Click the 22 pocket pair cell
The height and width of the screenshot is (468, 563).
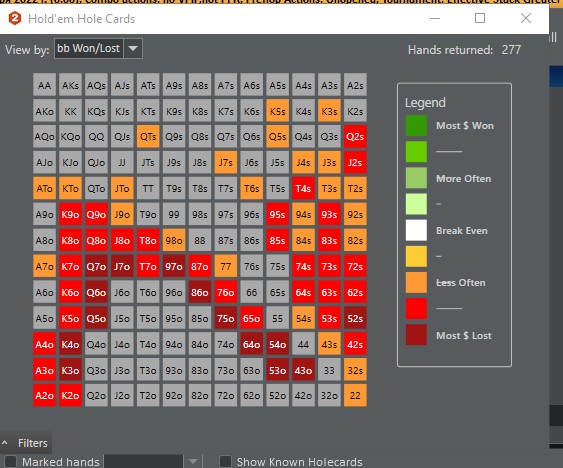pyautogui.click(x=355, y=395)
